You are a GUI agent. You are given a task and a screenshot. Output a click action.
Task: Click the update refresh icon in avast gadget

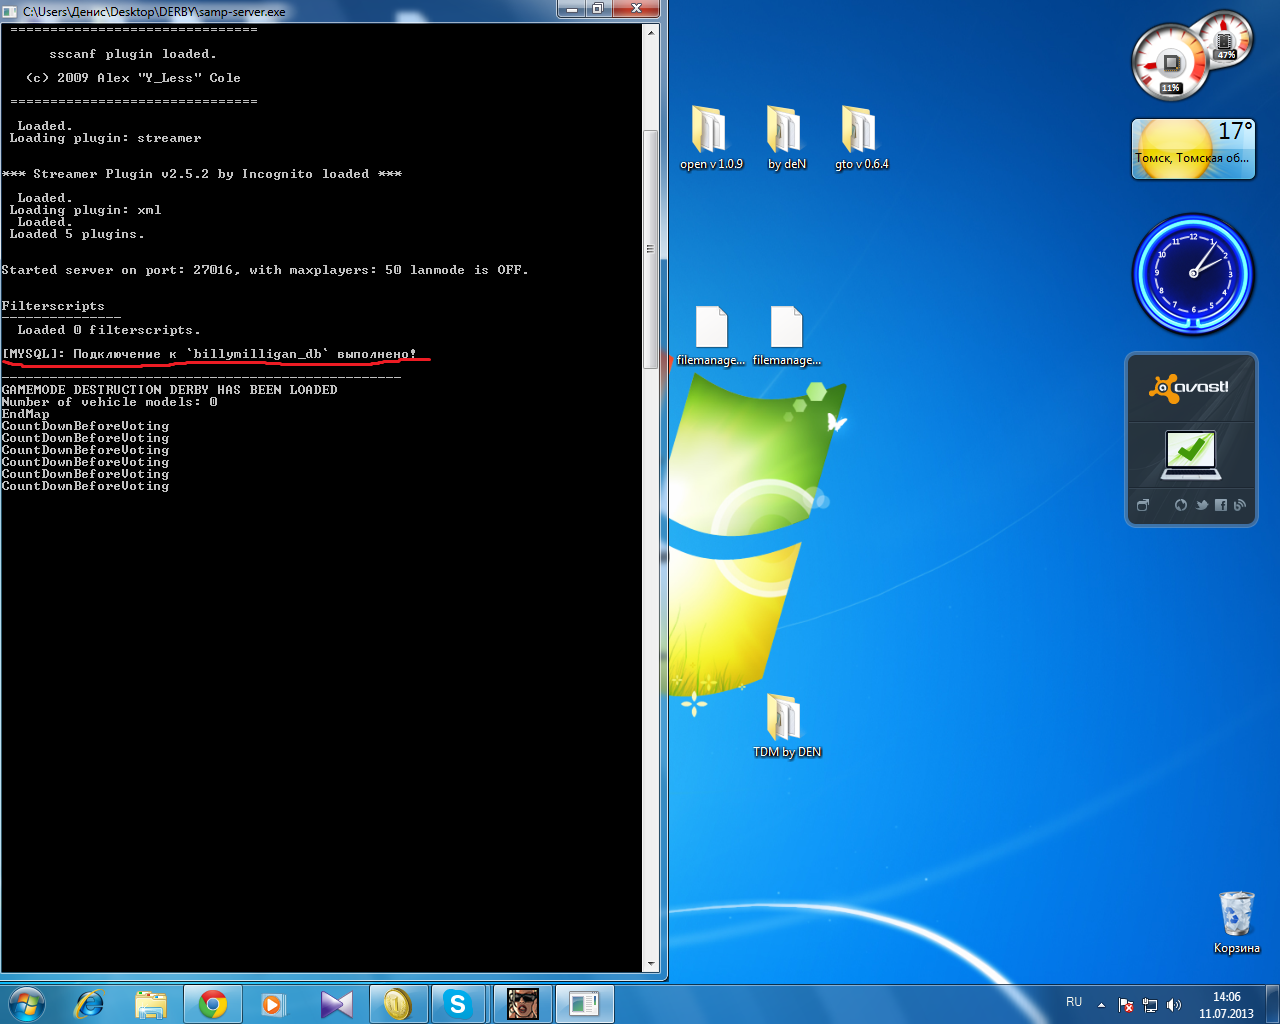click(1181, 505)
